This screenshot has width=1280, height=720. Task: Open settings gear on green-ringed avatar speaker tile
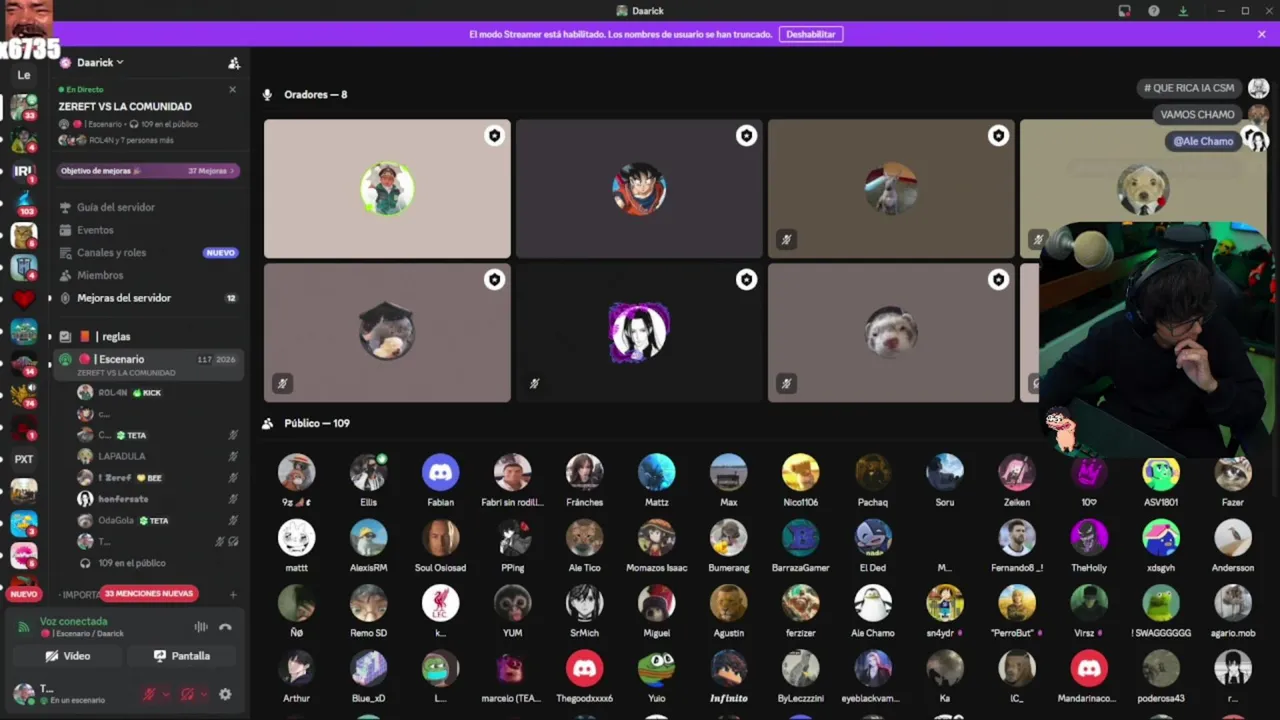point(494,136)
